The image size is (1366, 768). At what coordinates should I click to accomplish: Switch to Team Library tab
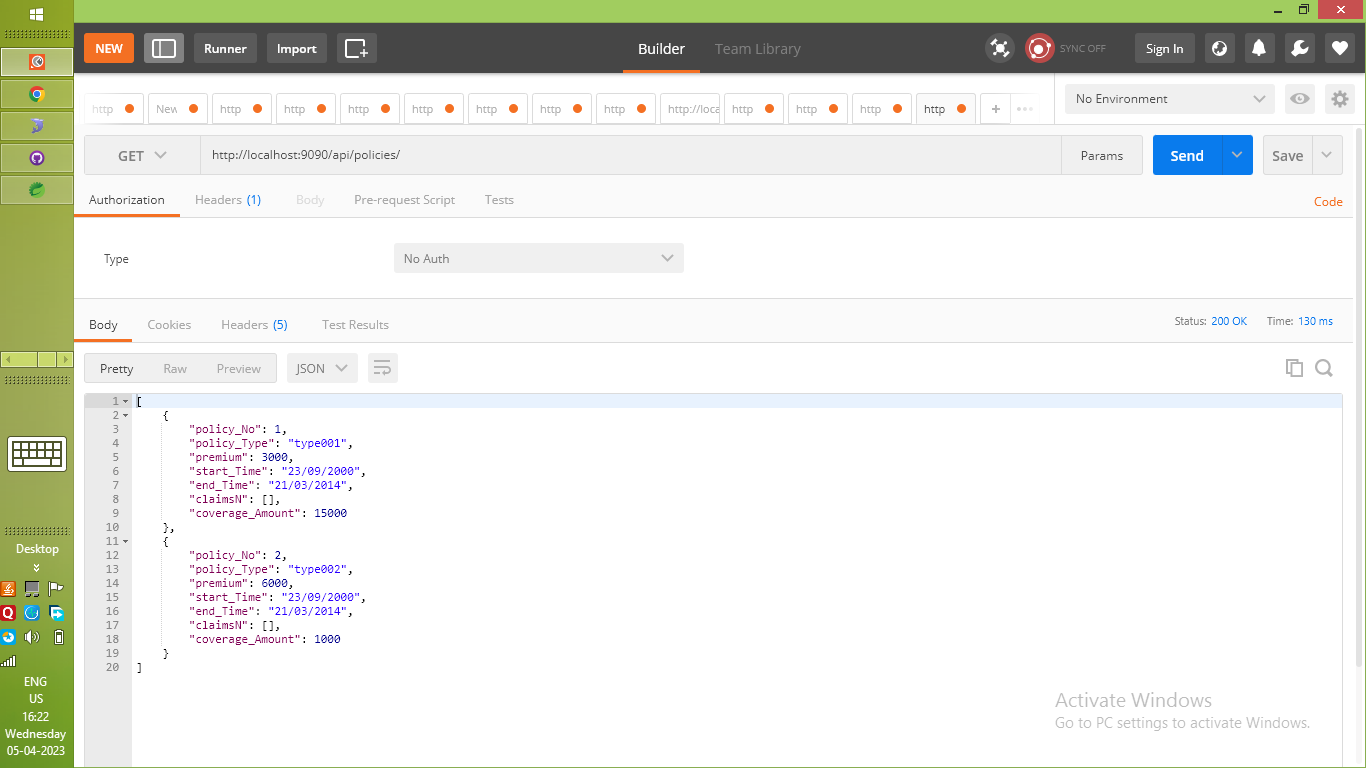(758, 48)
